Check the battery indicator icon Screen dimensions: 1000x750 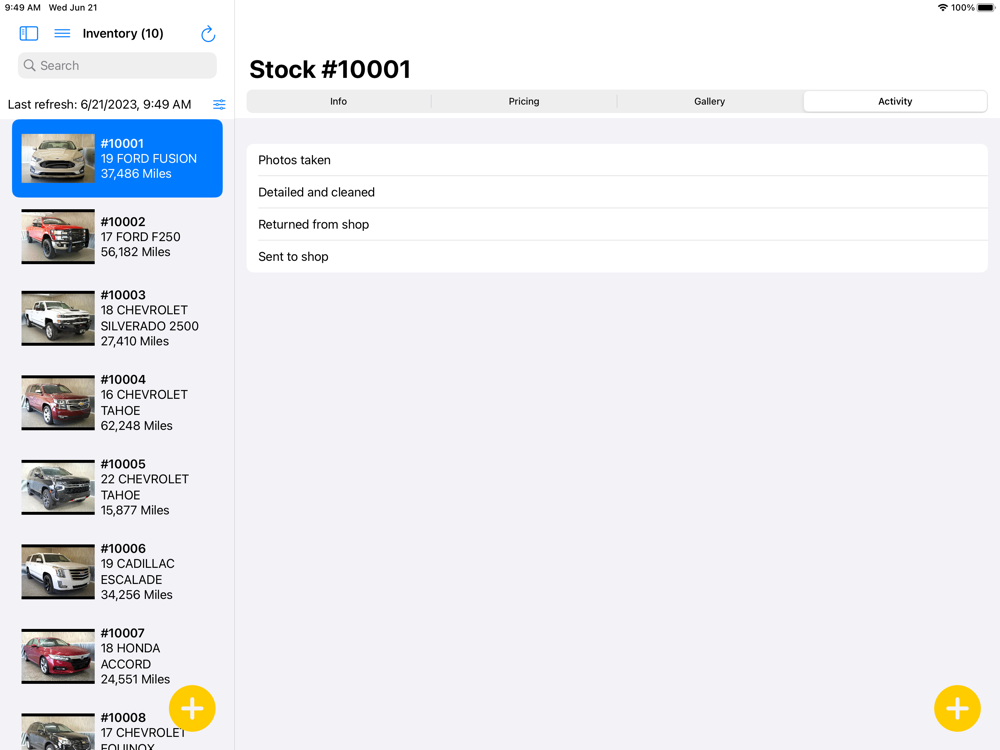[986, 8]
